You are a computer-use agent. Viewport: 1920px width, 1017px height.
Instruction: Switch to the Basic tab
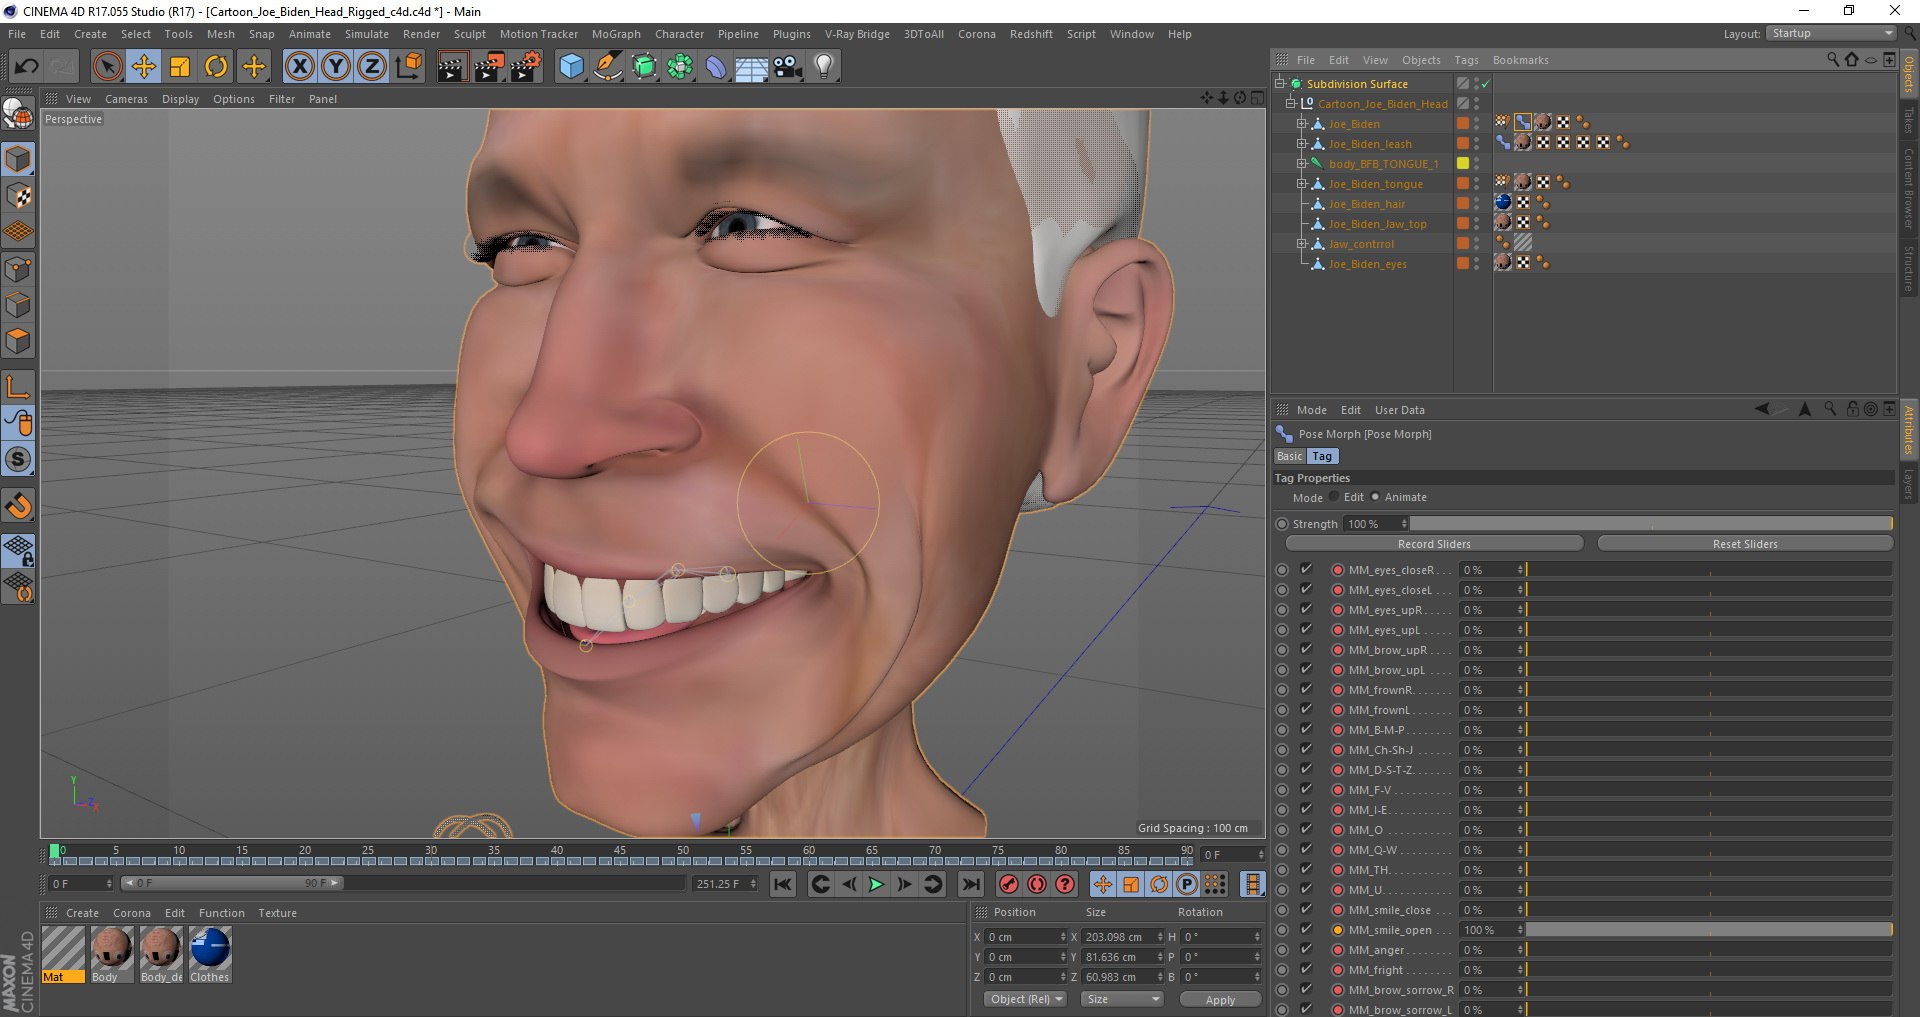coord(1290,456)
